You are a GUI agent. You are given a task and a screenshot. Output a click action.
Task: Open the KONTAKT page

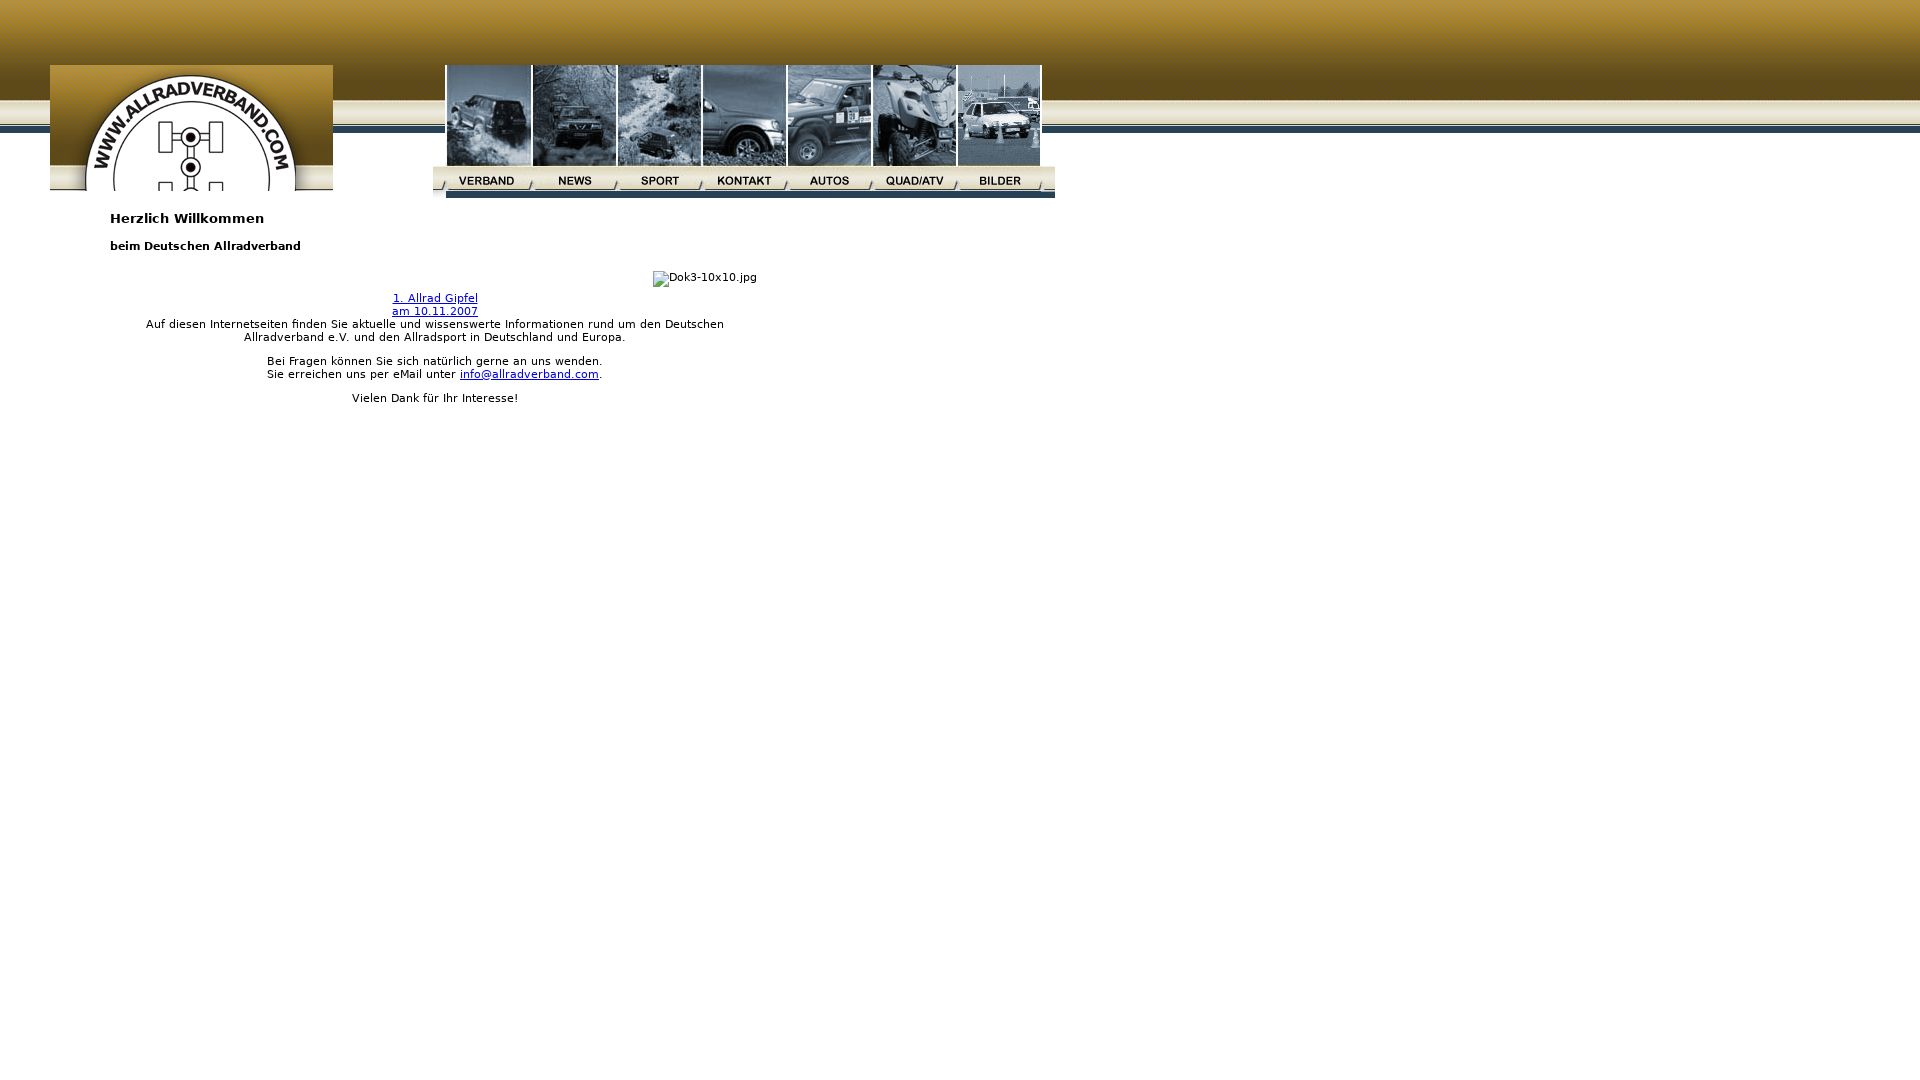(x=744, y=181)
